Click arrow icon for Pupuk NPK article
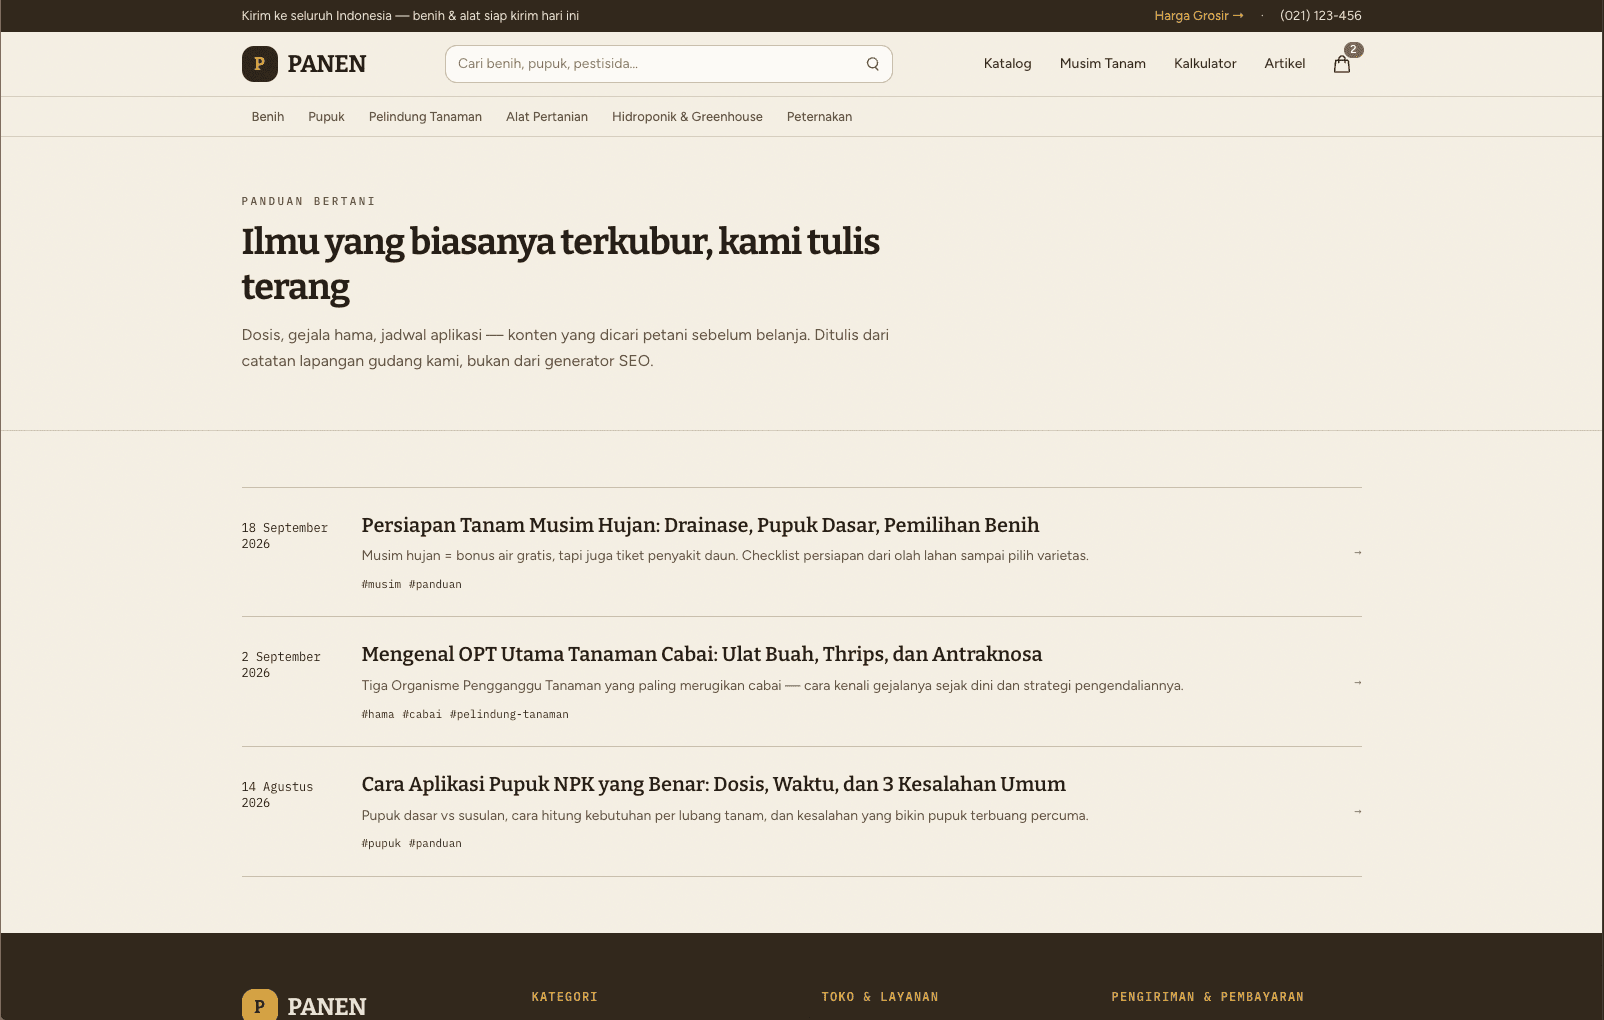This screenshot has width=1604, height=1020. pyautogui.click(x=1357, y=811)
